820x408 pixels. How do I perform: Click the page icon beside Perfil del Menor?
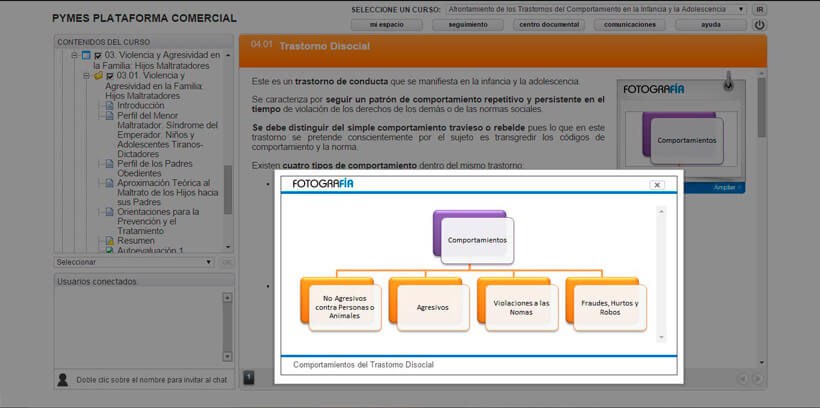(110, 116)
